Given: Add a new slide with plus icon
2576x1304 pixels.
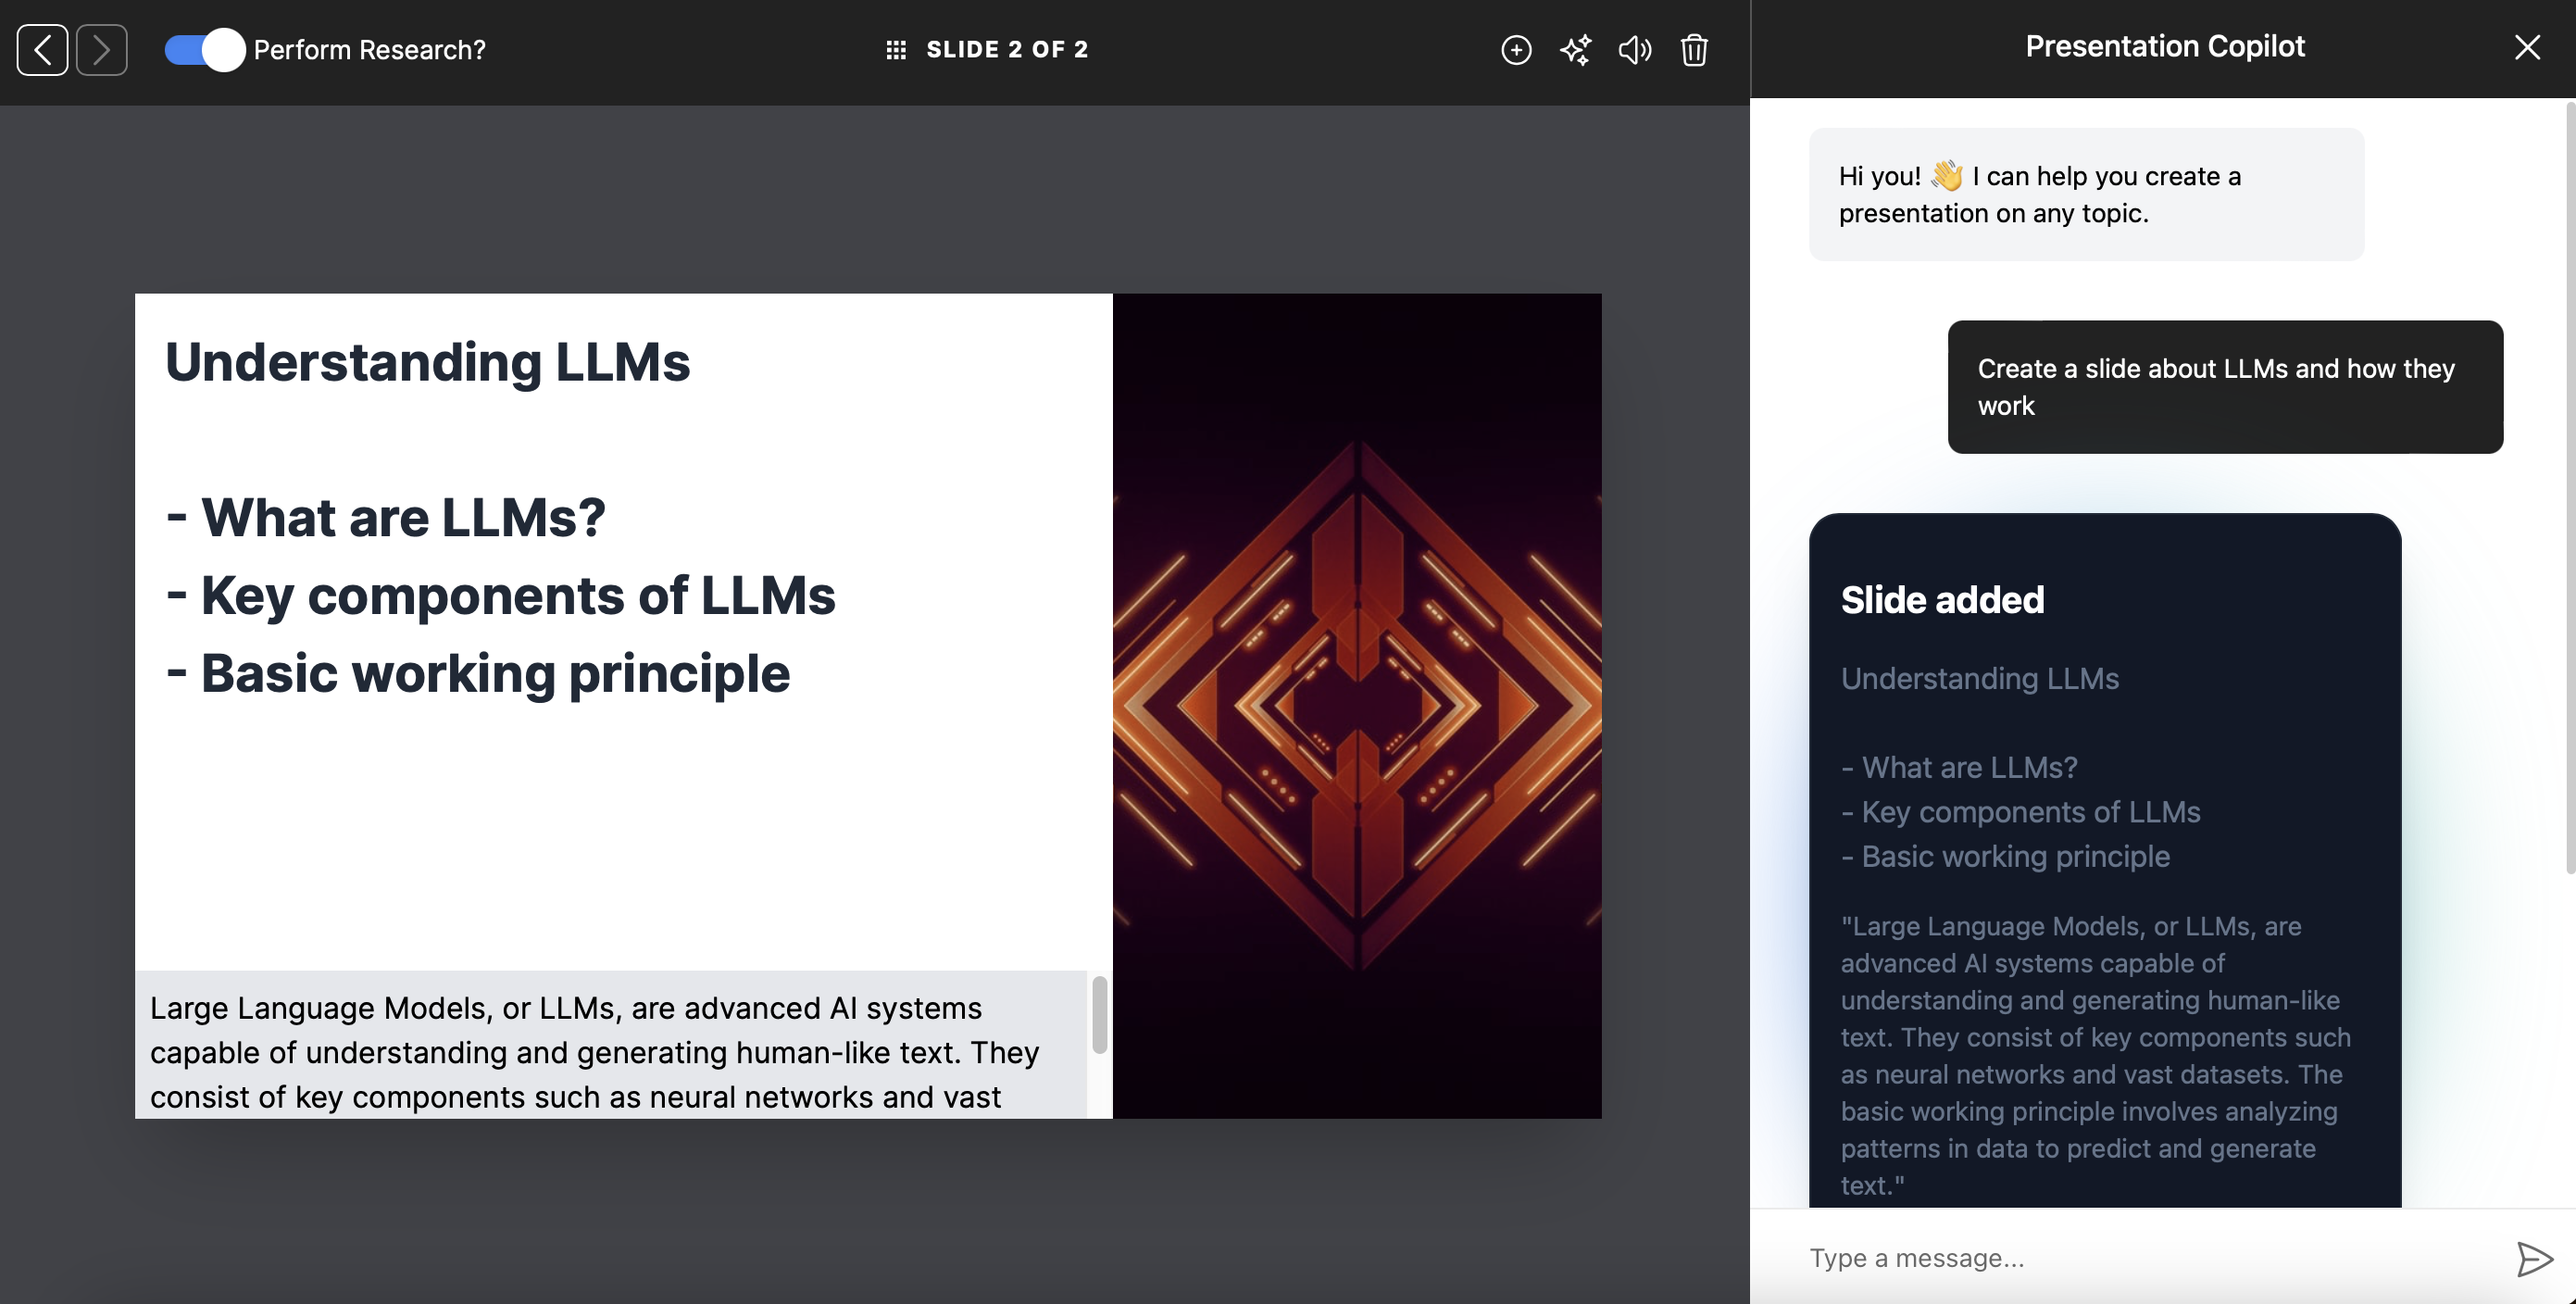Looking at the screenshot, I should point(1515,49).
